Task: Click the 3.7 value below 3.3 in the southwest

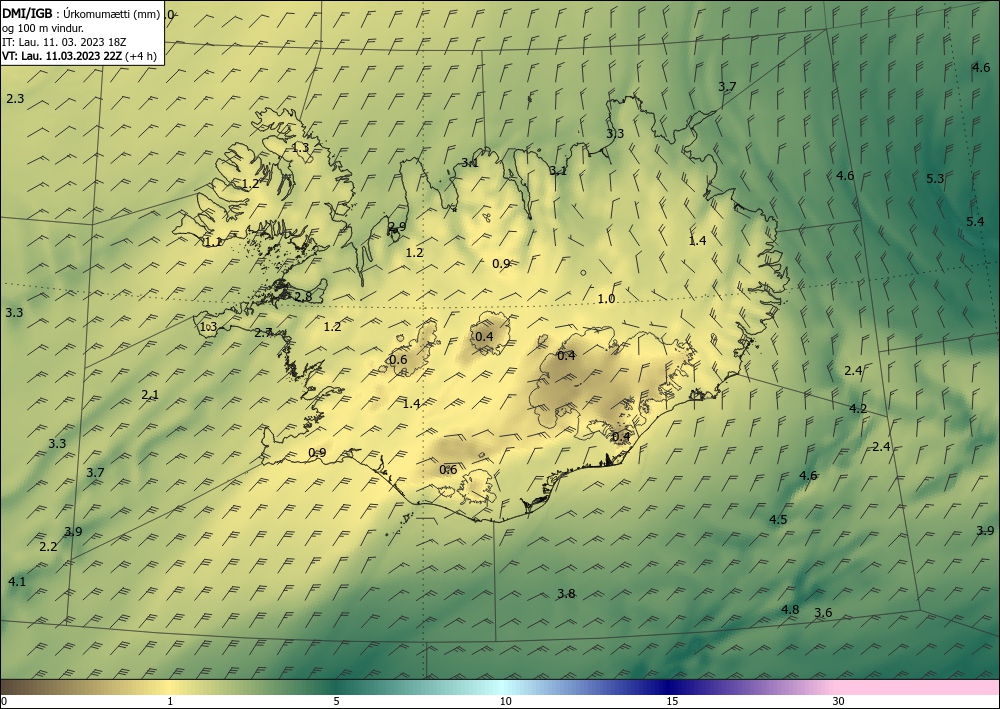Action: [95, 472]
